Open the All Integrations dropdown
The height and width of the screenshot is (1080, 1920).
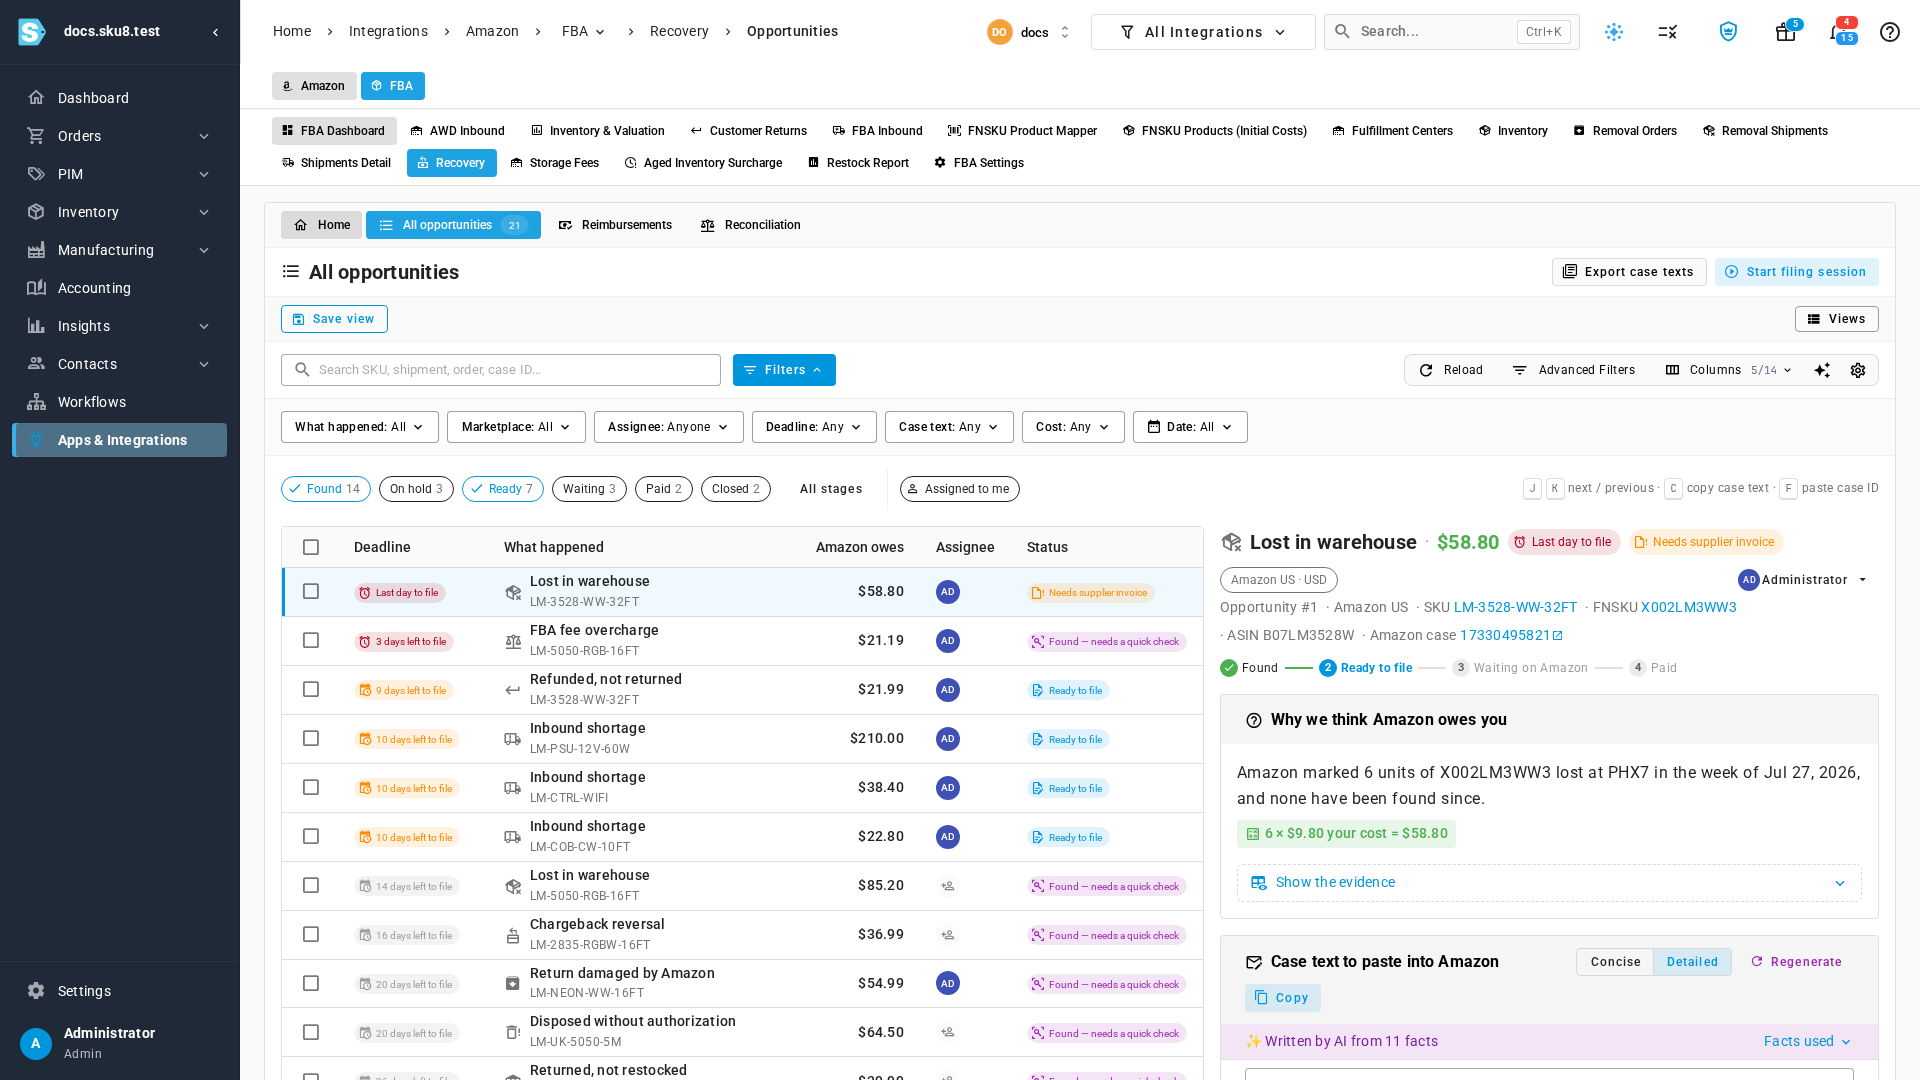tap(1203, 32)
